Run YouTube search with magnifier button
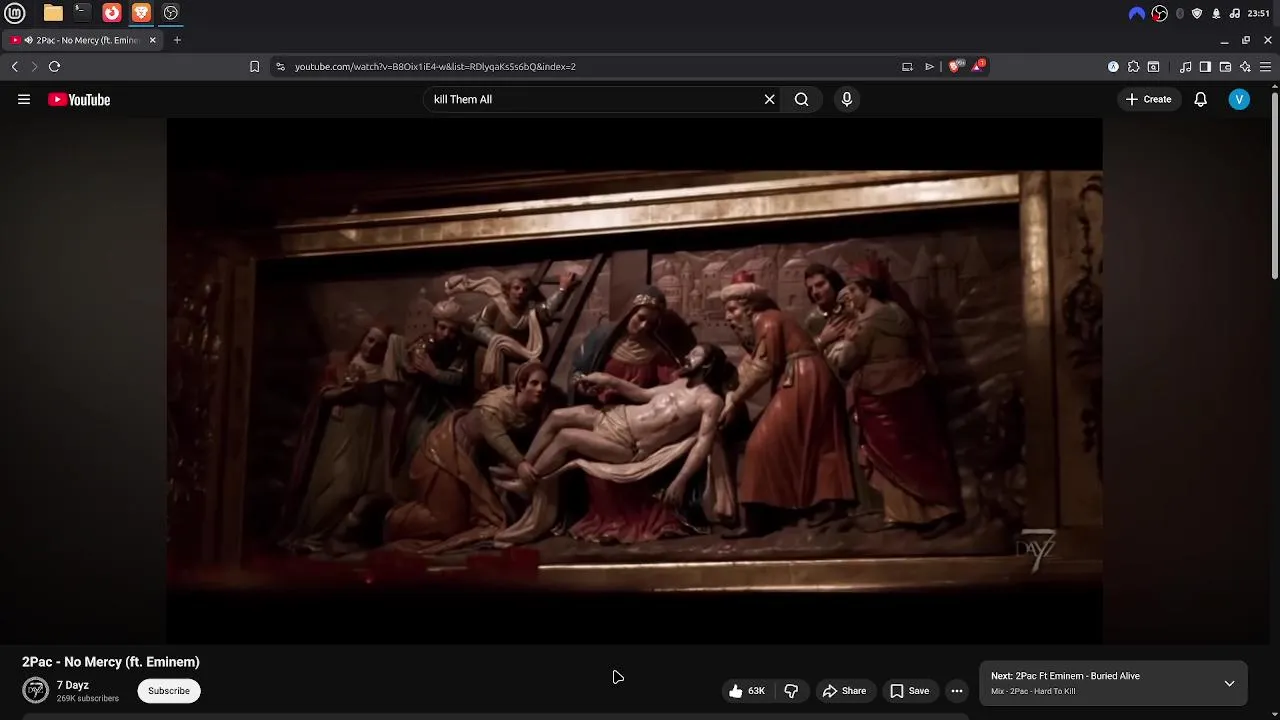The image size is (1280, 720). [x=802, y=99]
